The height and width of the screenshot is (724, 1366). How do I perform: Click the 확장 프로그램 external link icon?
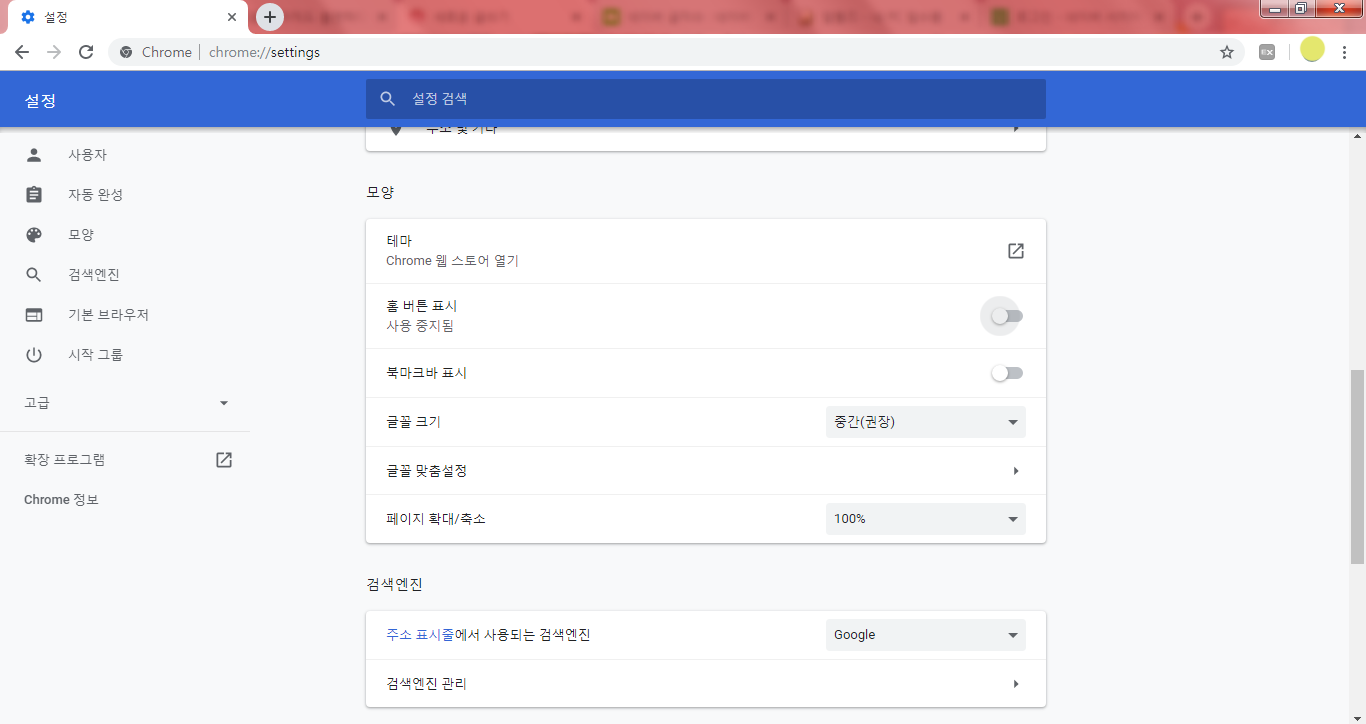click(x=224, y=460)
